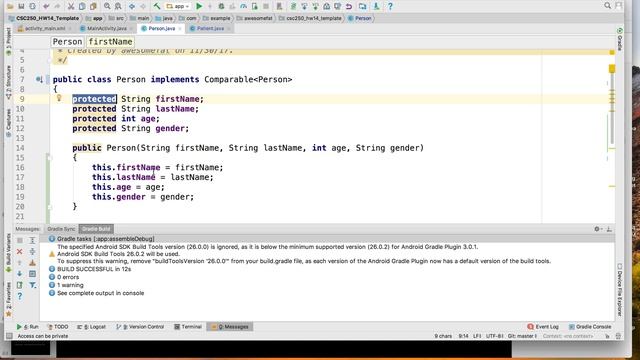Click the app breadcrumb folder
This screenshot has height=360, width=640.
pyautogui.click(x=94, y=18)
